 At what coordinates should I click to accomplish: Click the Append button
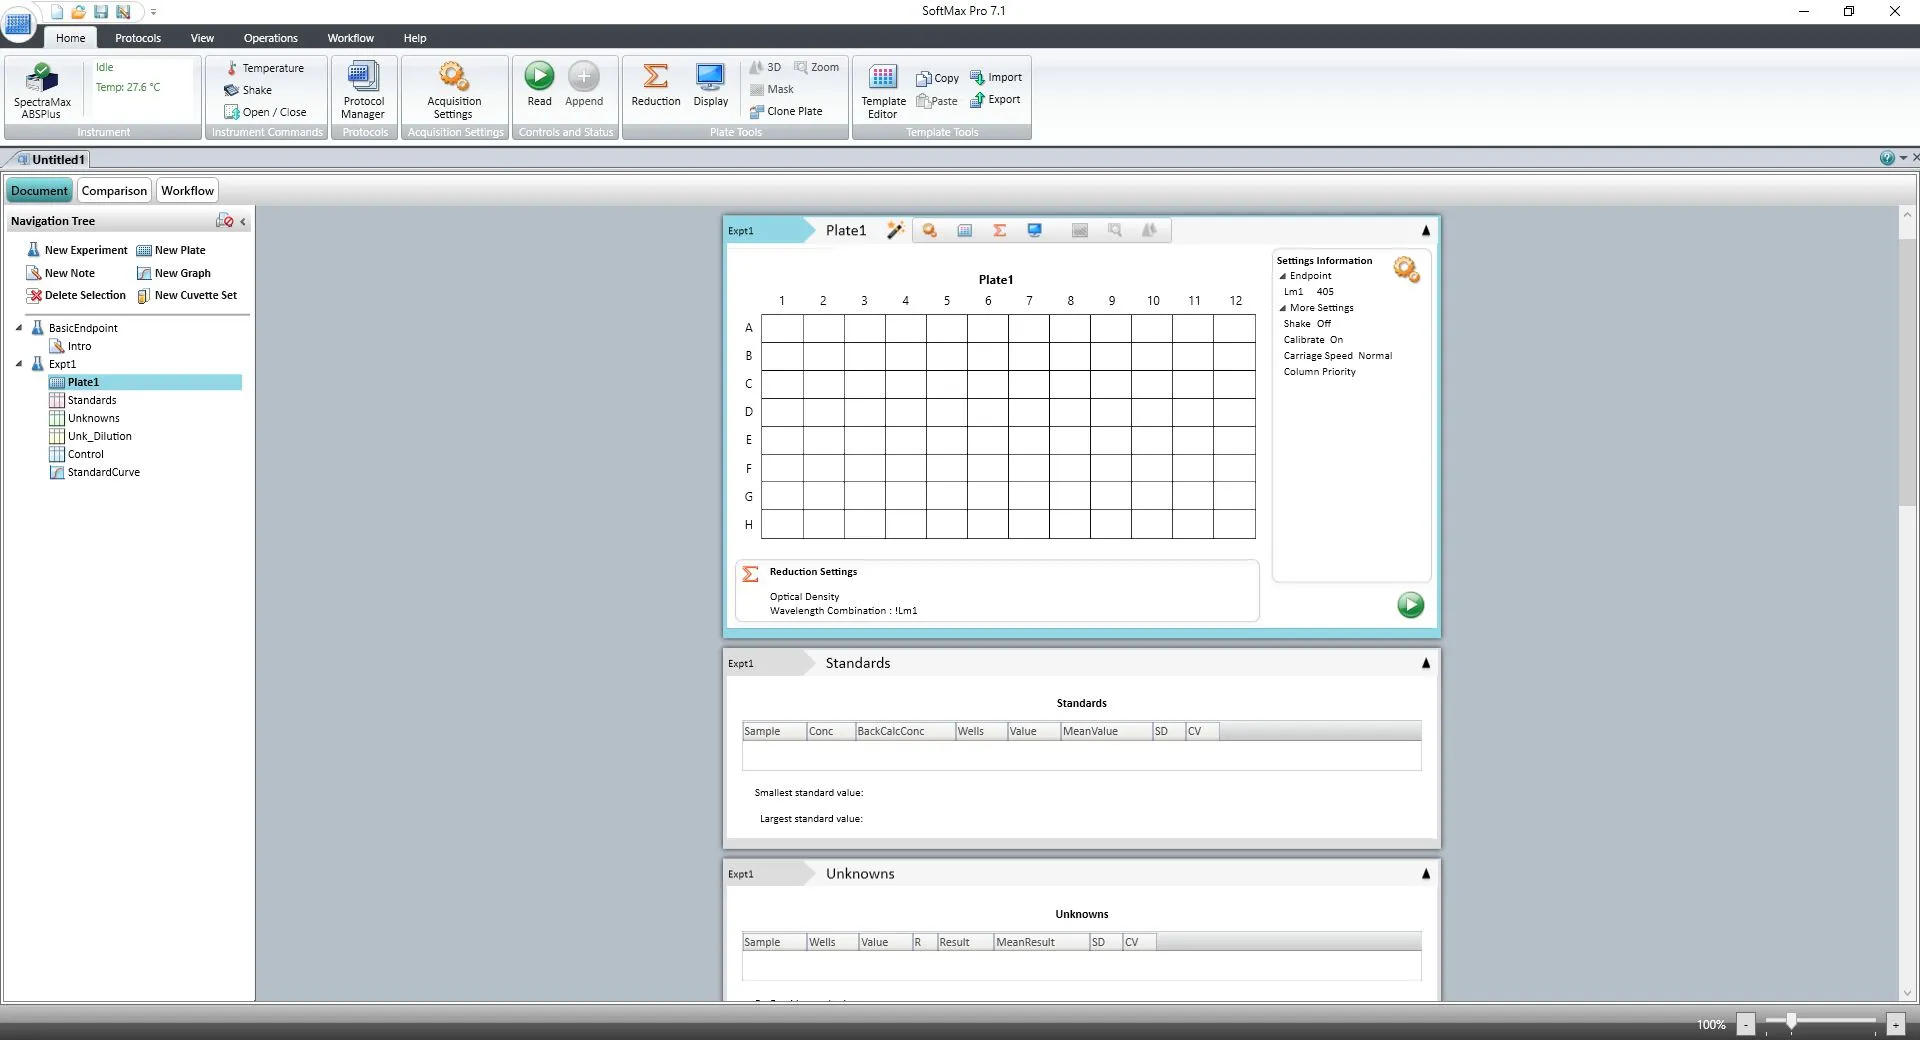coord(584,84)
